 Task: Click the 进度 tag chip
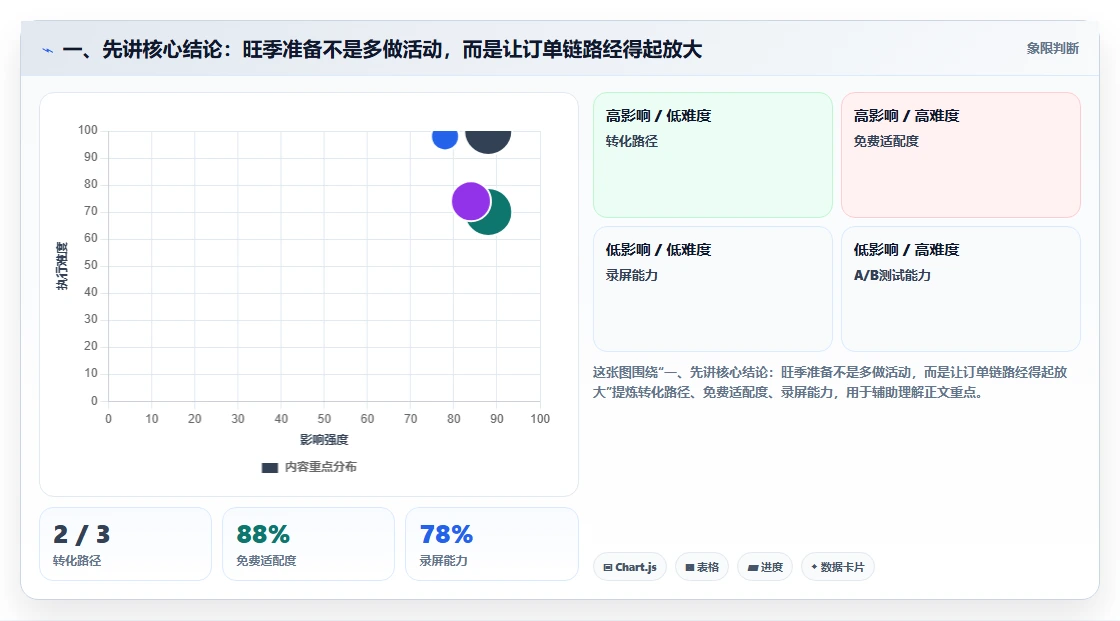[765, 567]
